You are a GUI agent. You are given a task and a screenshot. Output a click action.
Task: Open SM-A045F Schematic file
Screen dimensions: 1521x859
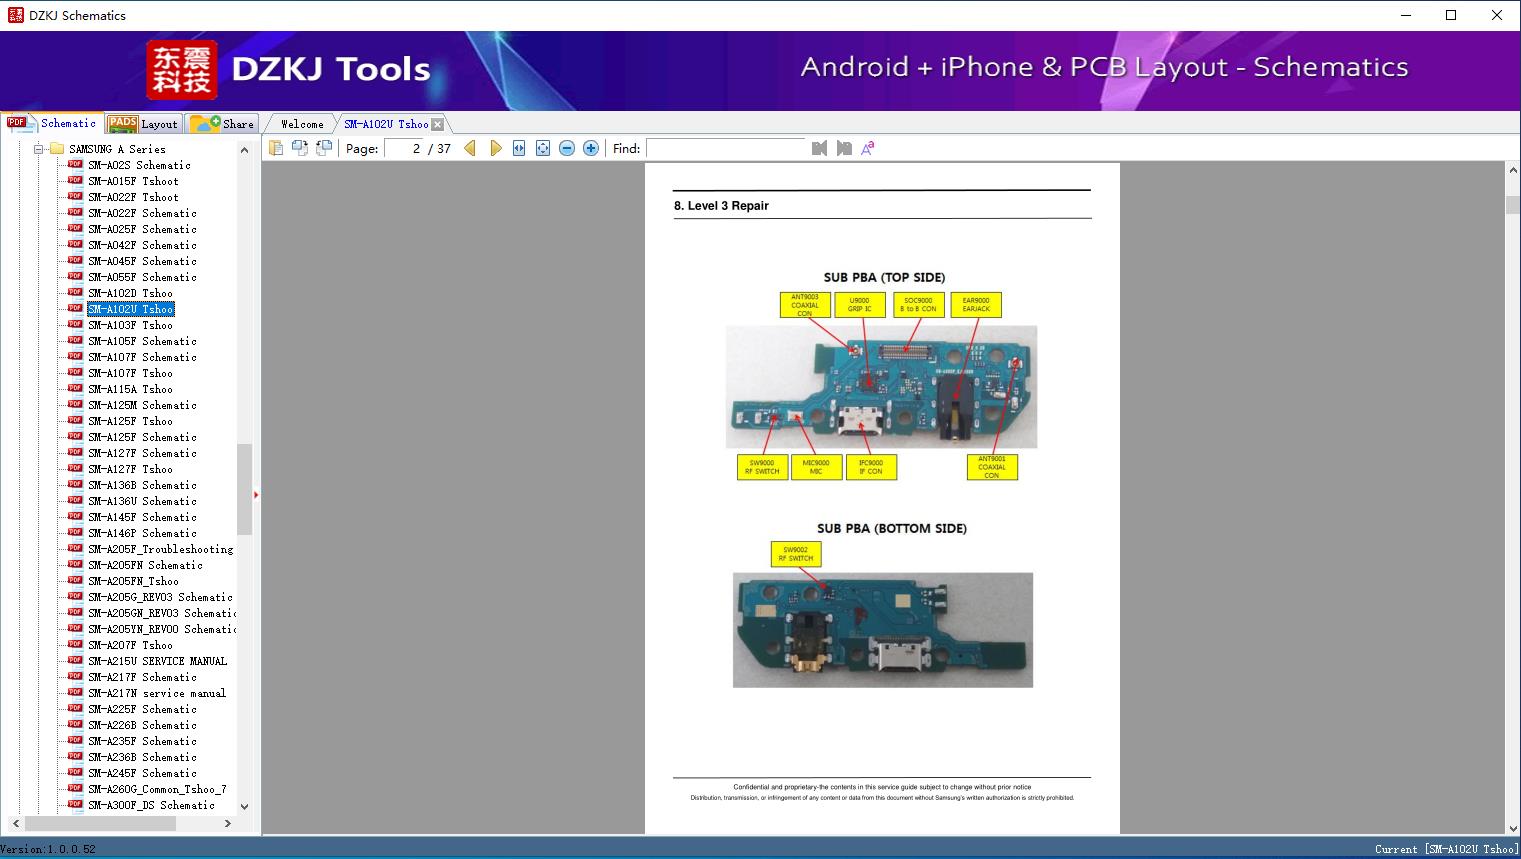[x=142, y=261]
